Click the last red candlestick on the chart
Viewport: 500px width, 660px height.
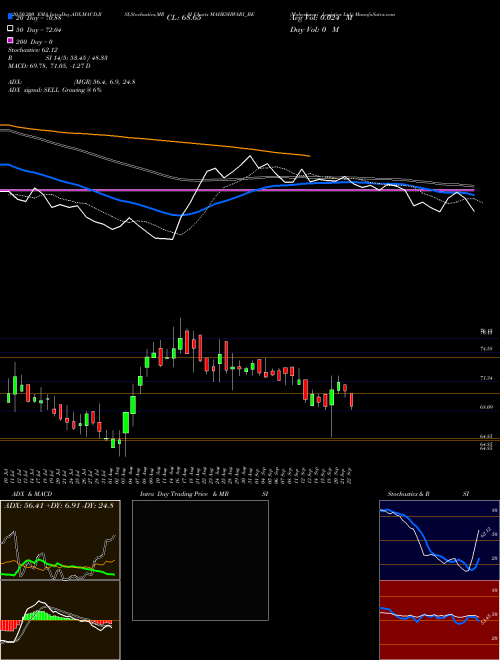351,400
